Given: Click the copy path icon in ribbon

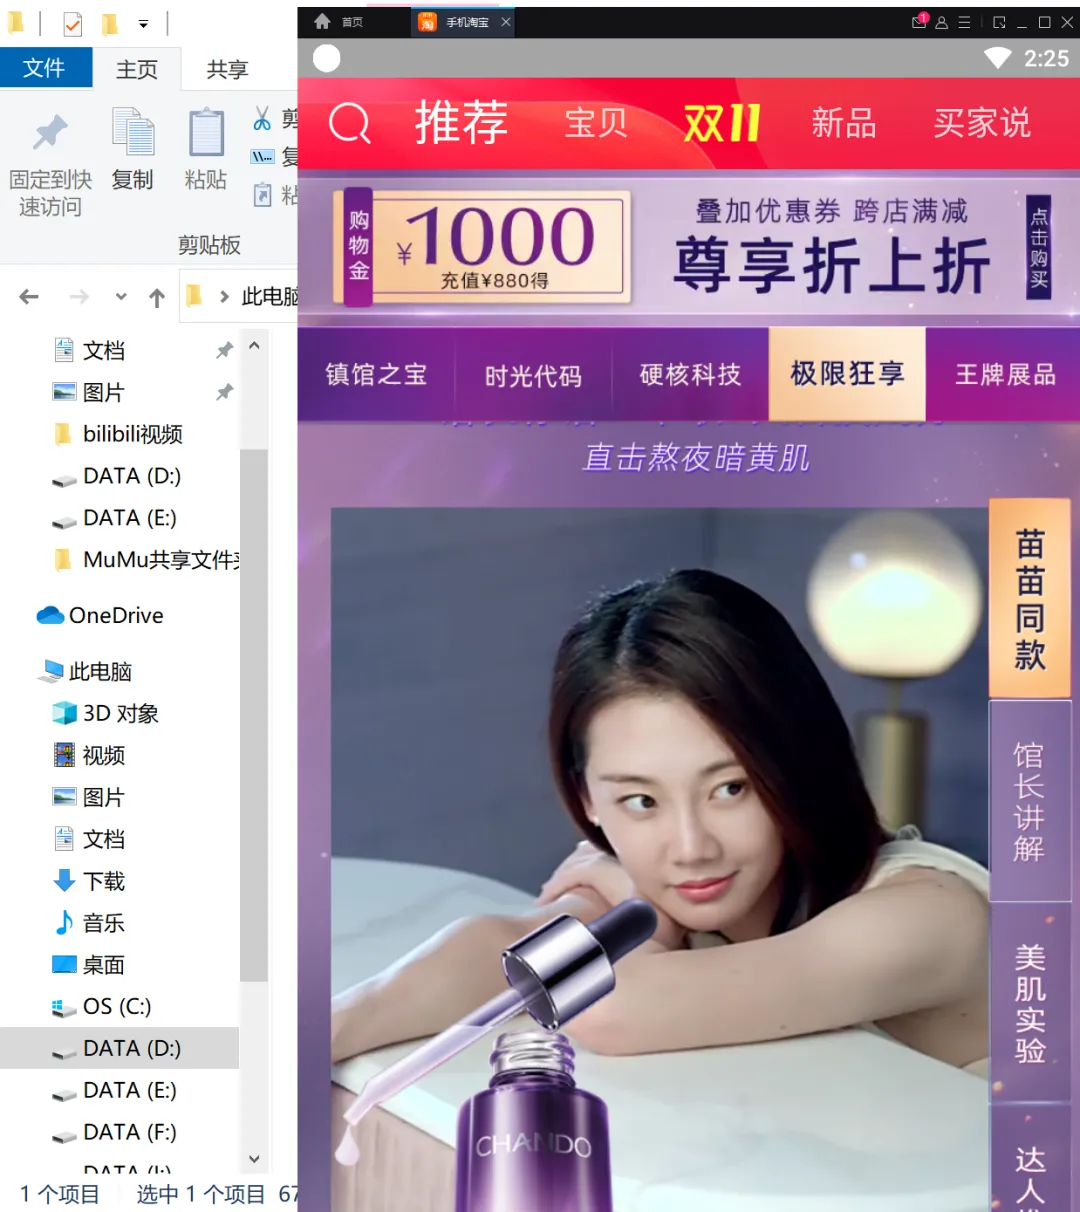Looking at the screenshot, I should click(x=262, y=156).
